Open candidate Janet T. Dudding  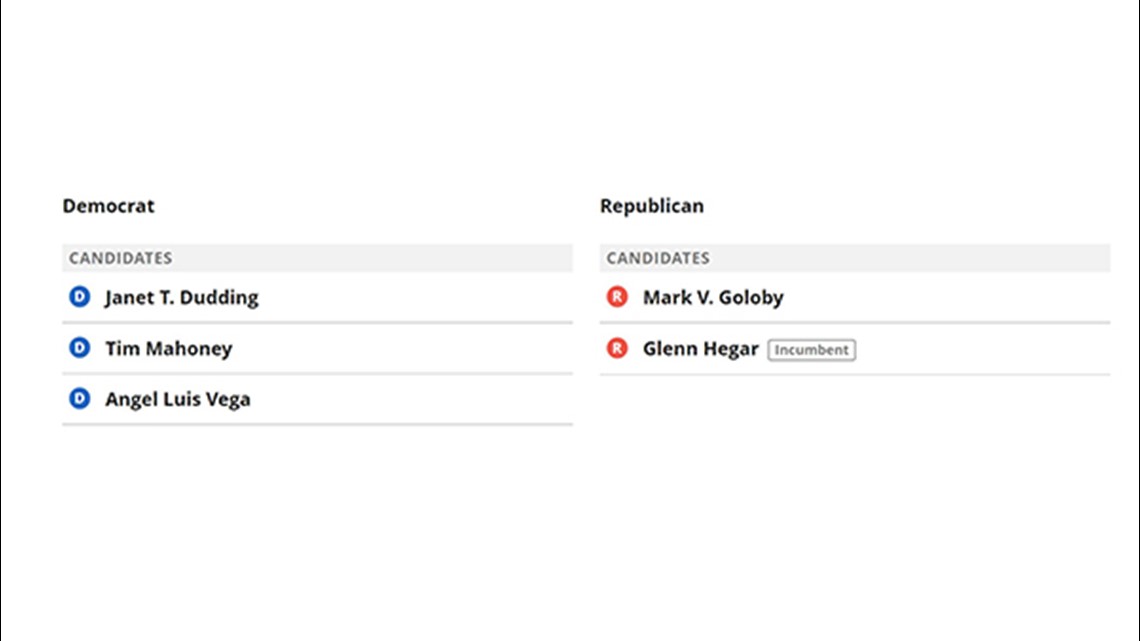[x=182, y=297]
